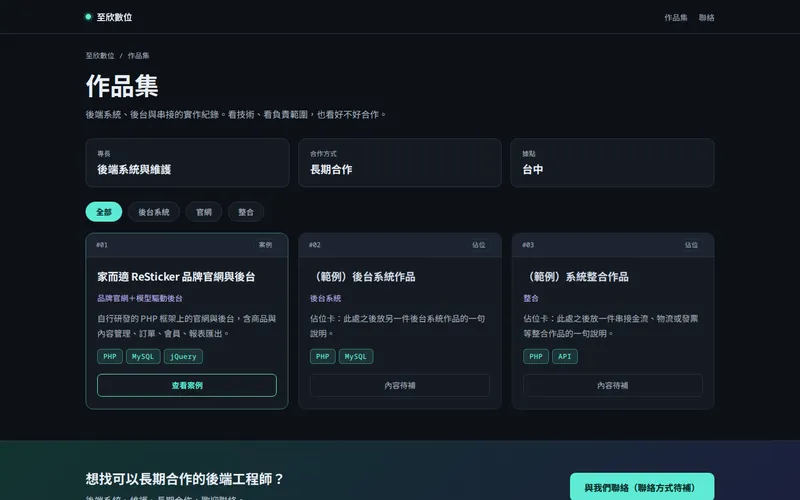The image size is (800, 500).
Task: Click the purple 後台系統 label in card #02
Action: 326,298
